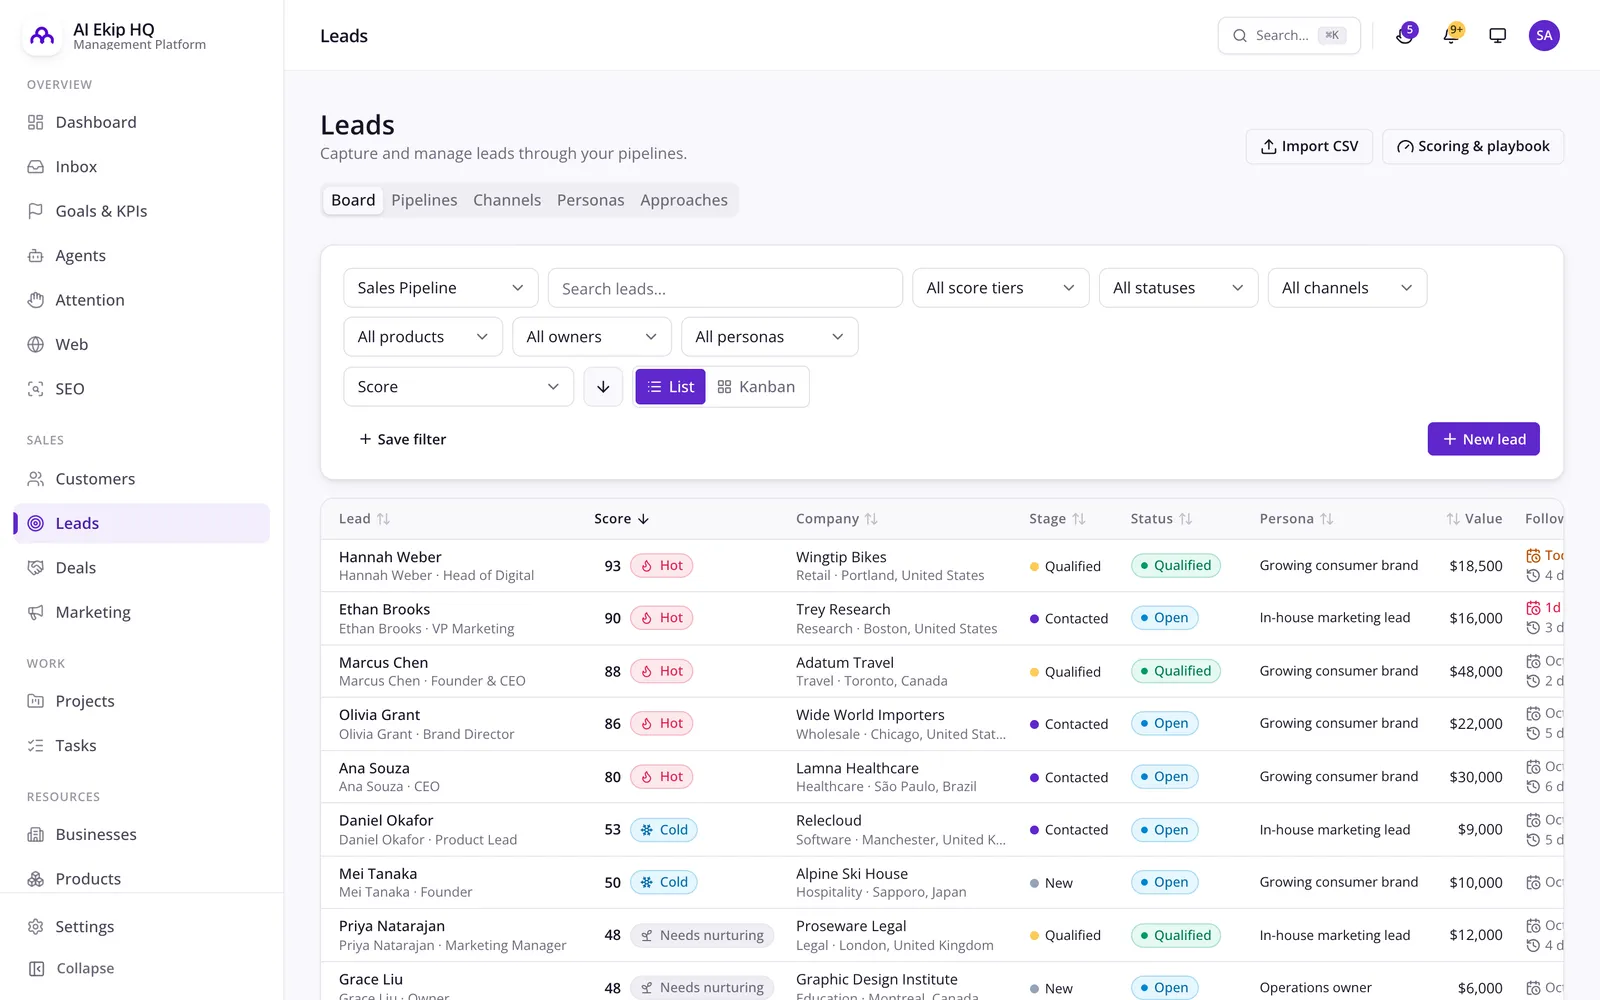Go to Goals & KPIs
Viewport: 1600px width, 1000px height.
click(x=142, y=211)
